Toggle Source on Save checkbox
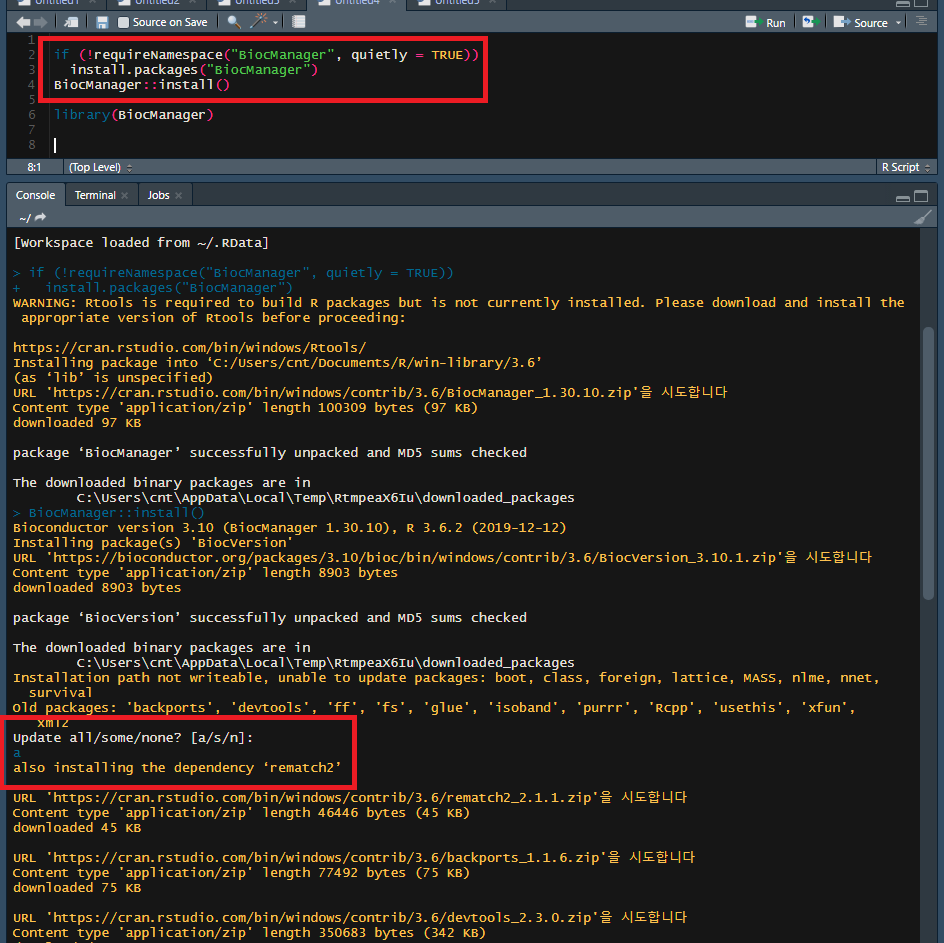The width and height of the screenshot is (944, 943). tap(123, 22)
